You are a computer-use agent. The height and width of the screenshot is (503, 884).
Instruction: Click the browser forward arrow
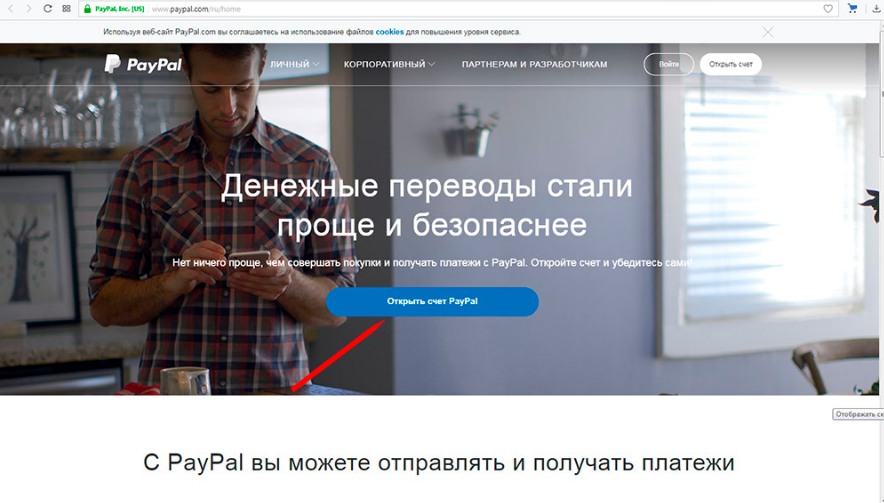click(29, 8)
